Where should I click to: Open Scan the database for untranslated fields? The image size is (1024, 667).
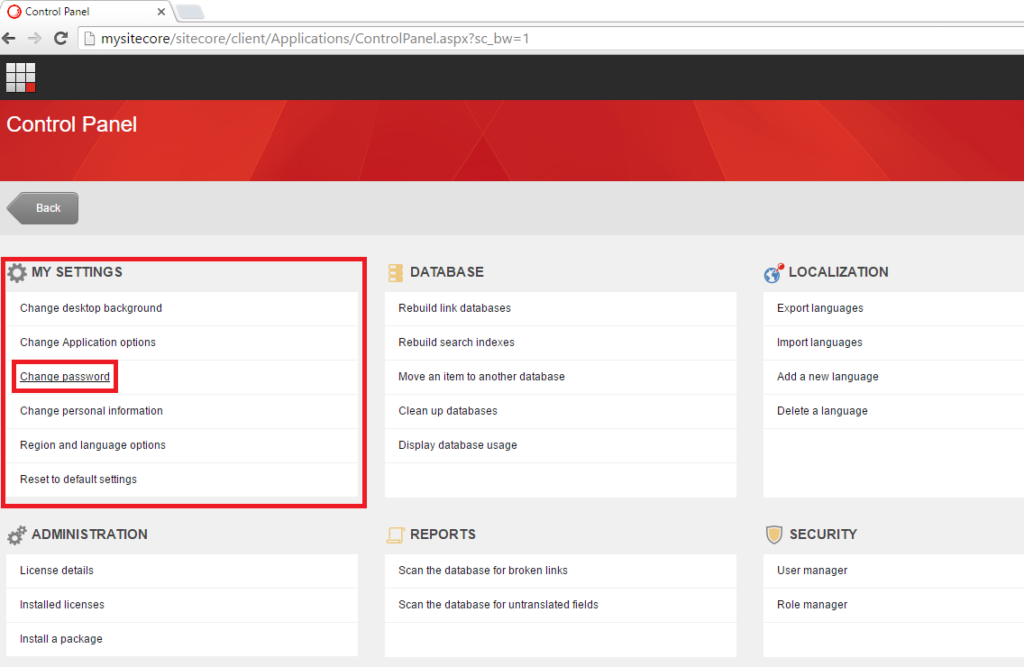click(498, 605)
